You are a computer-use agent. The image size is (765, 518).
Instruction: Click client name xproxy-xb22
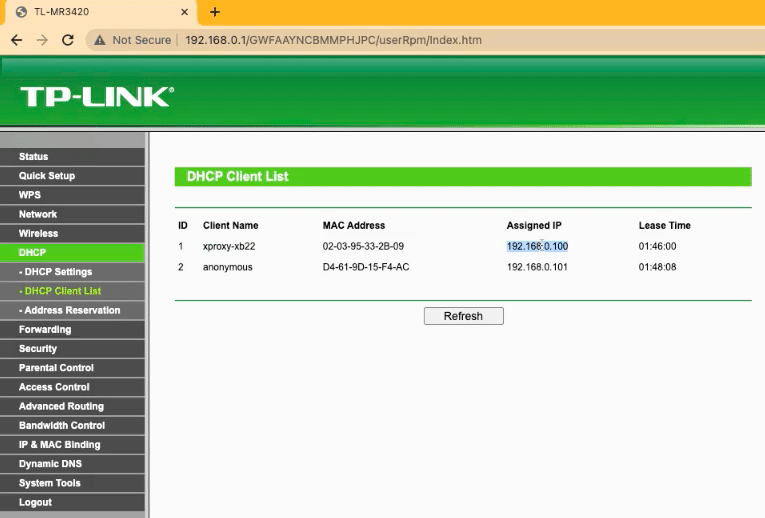(x=229, y=246)
